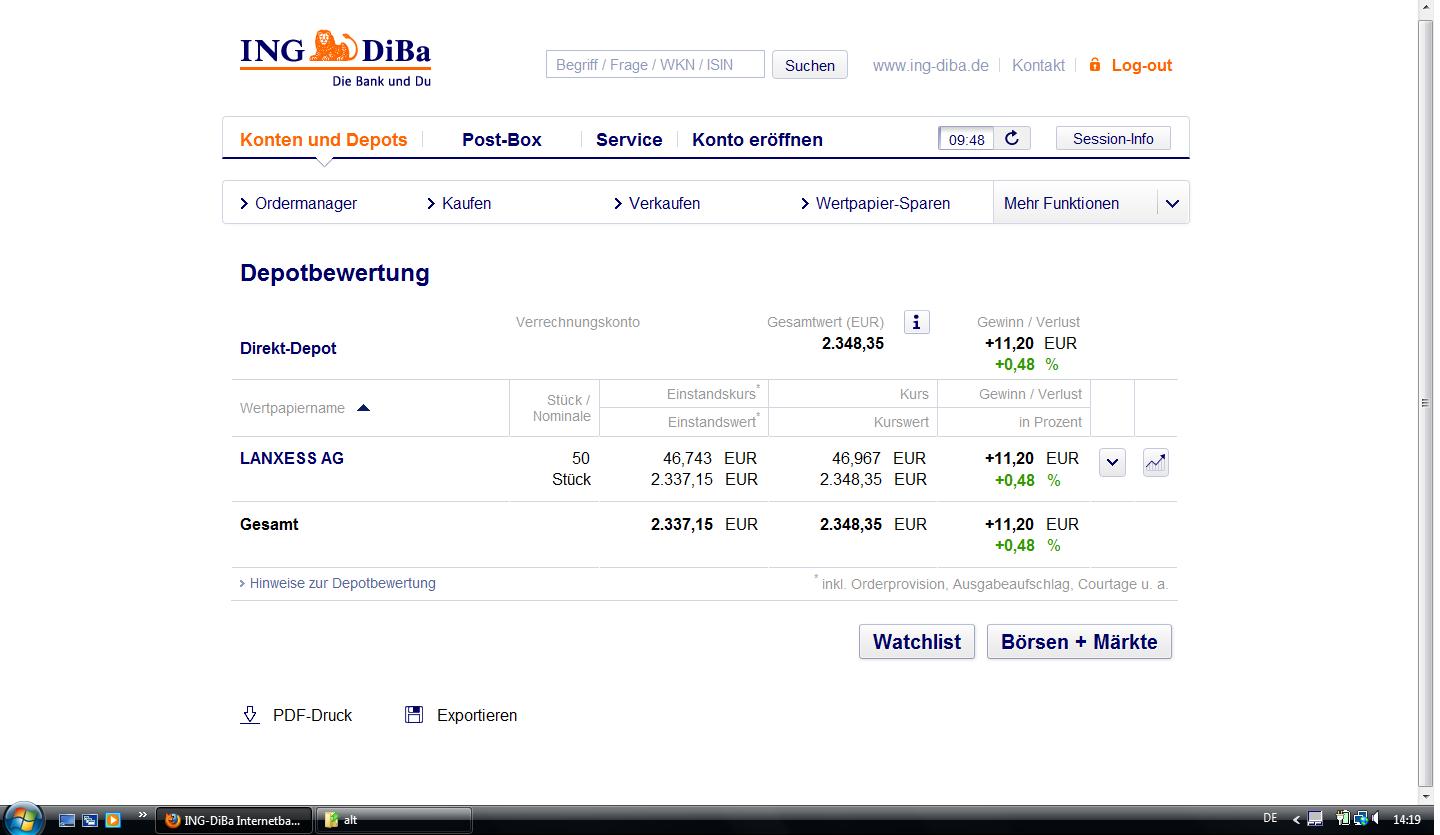Click Show Desktop quick launch icon
Viewport: 1440px width, 835px height.
point(67,820)
